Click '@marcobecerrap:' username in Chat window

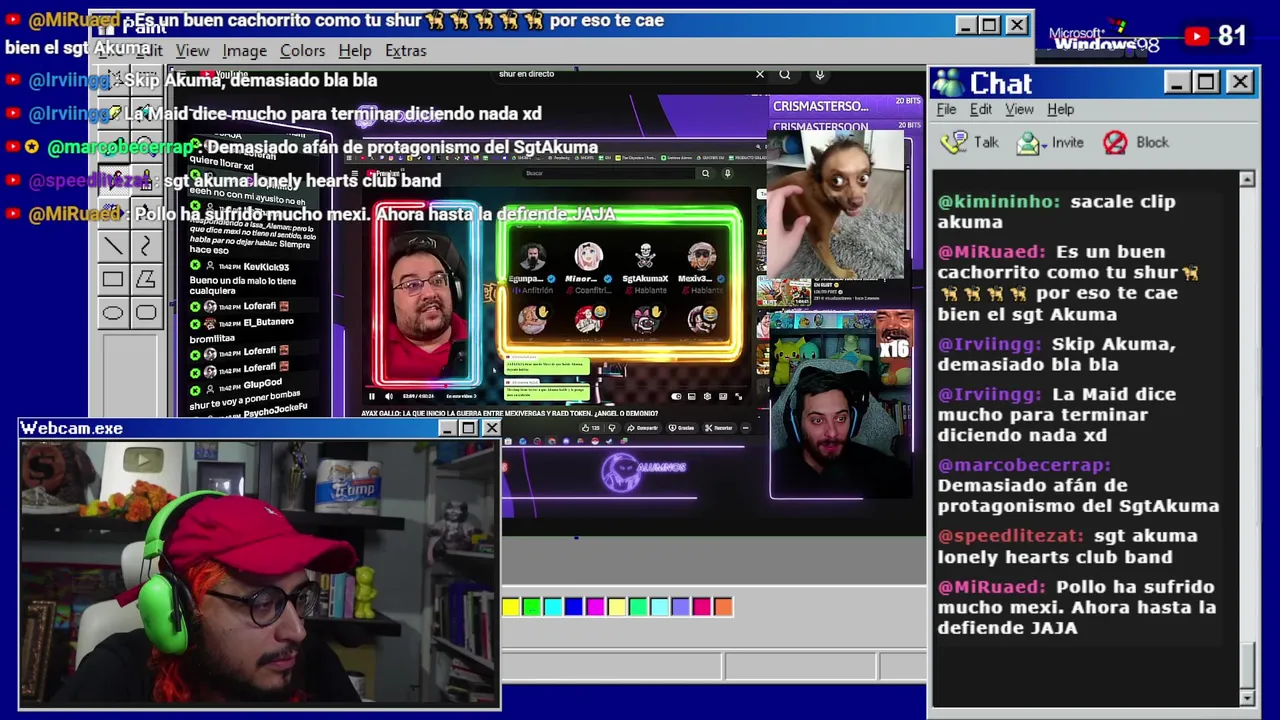(x=1024, y=465)
